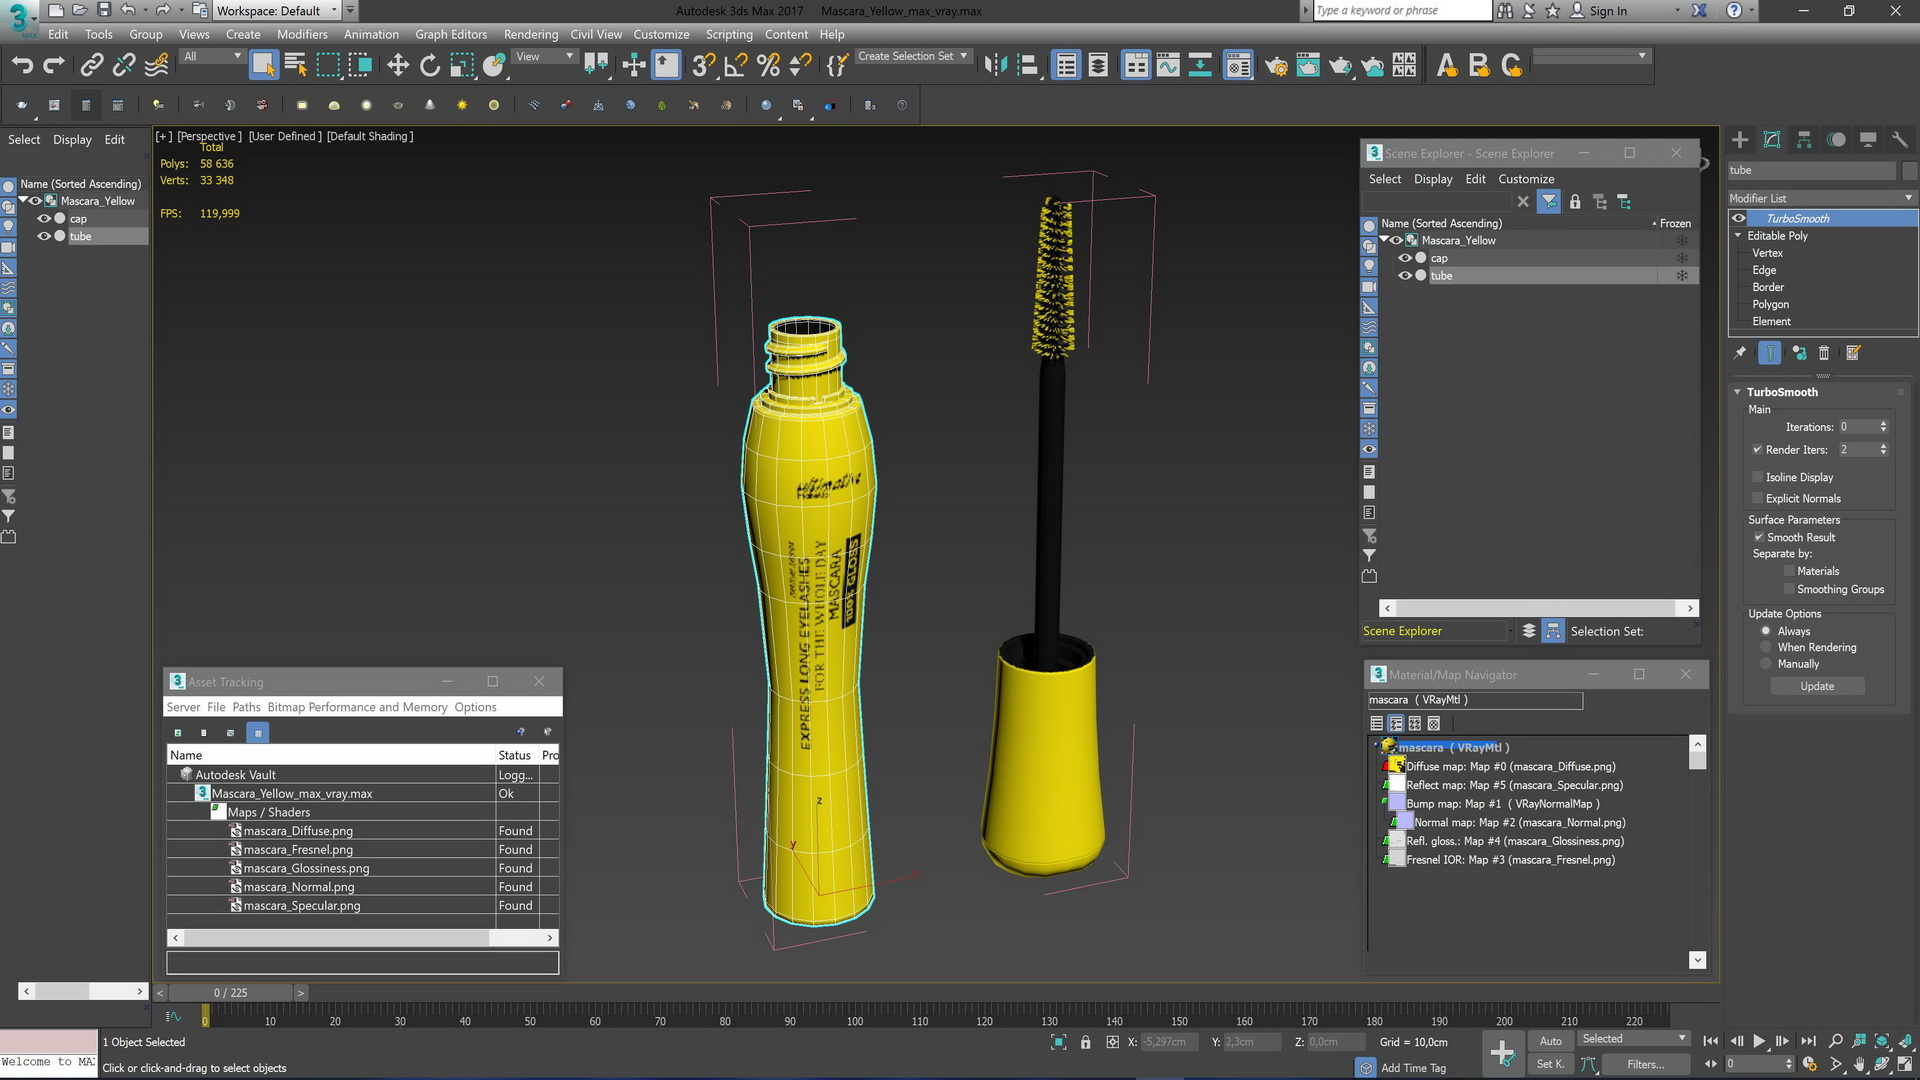Click the Bitmap Performance and Memory tab
Screen dimensions: 1920x1080
click(357, 707)
